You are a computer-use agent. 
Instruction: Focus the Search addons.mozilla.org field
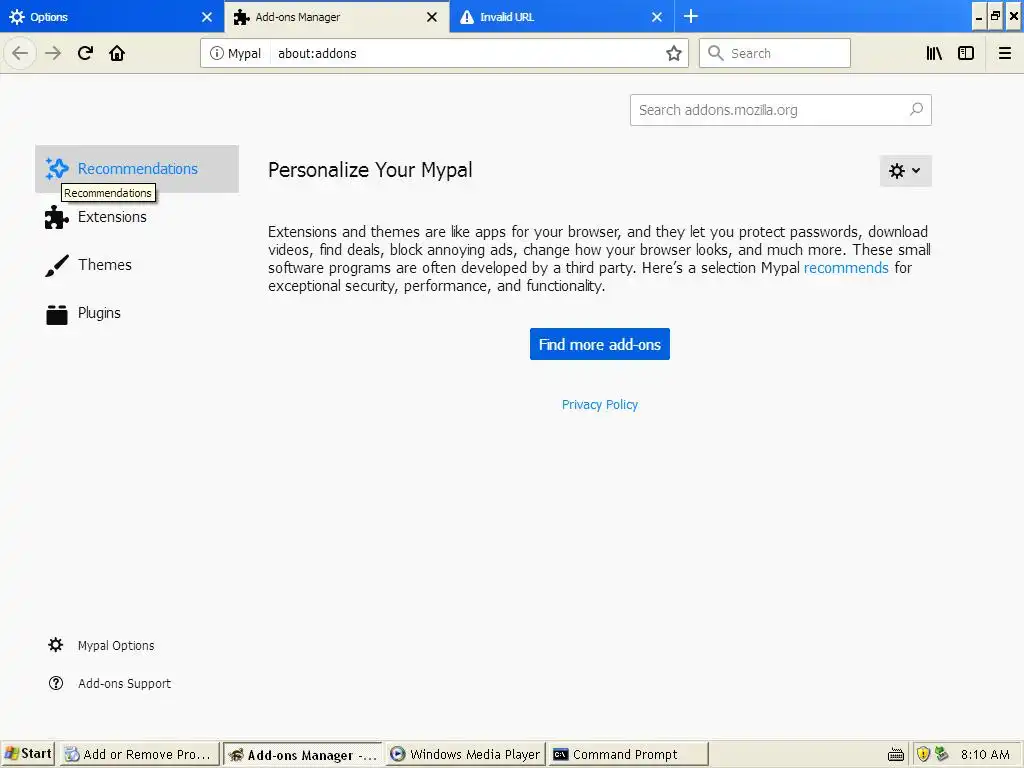point(780,110)
